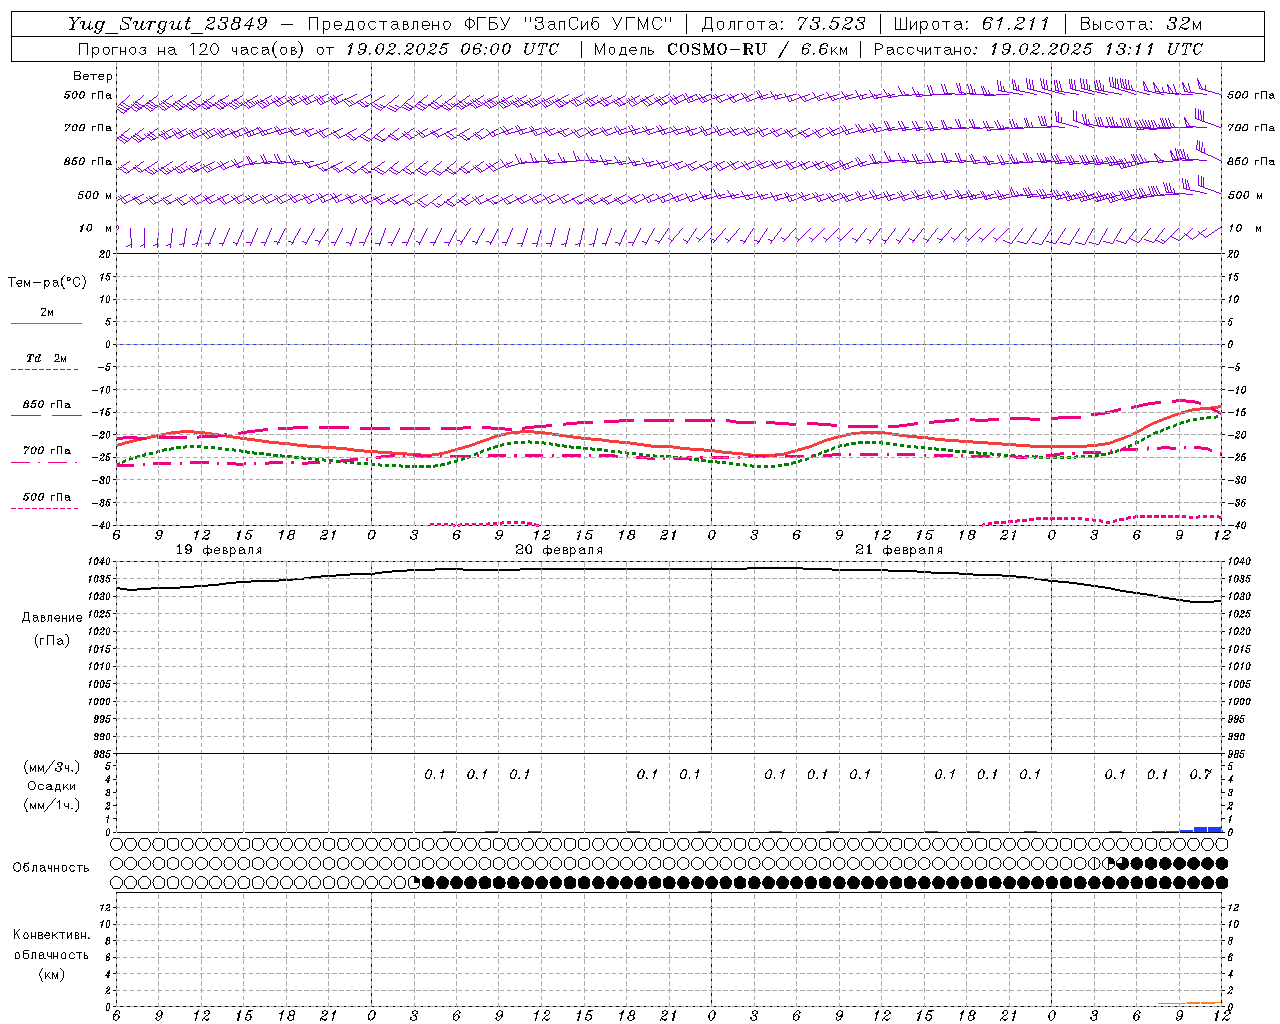Click the 700 гПа temperature legend entry
The height and width of the screenshot is (1024, 1280).
click(47, 450)
